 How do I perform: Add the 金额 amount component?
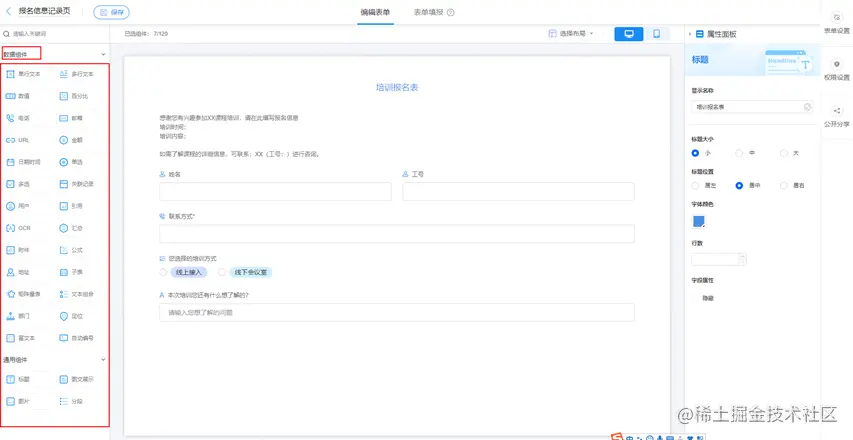coord(71,140)
